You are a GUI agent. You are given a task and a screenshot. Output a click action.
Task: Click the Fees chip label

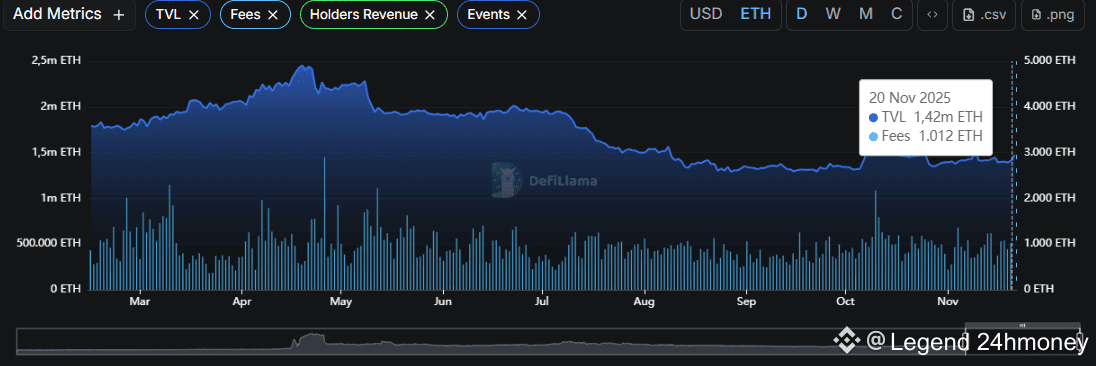(245, 15)
